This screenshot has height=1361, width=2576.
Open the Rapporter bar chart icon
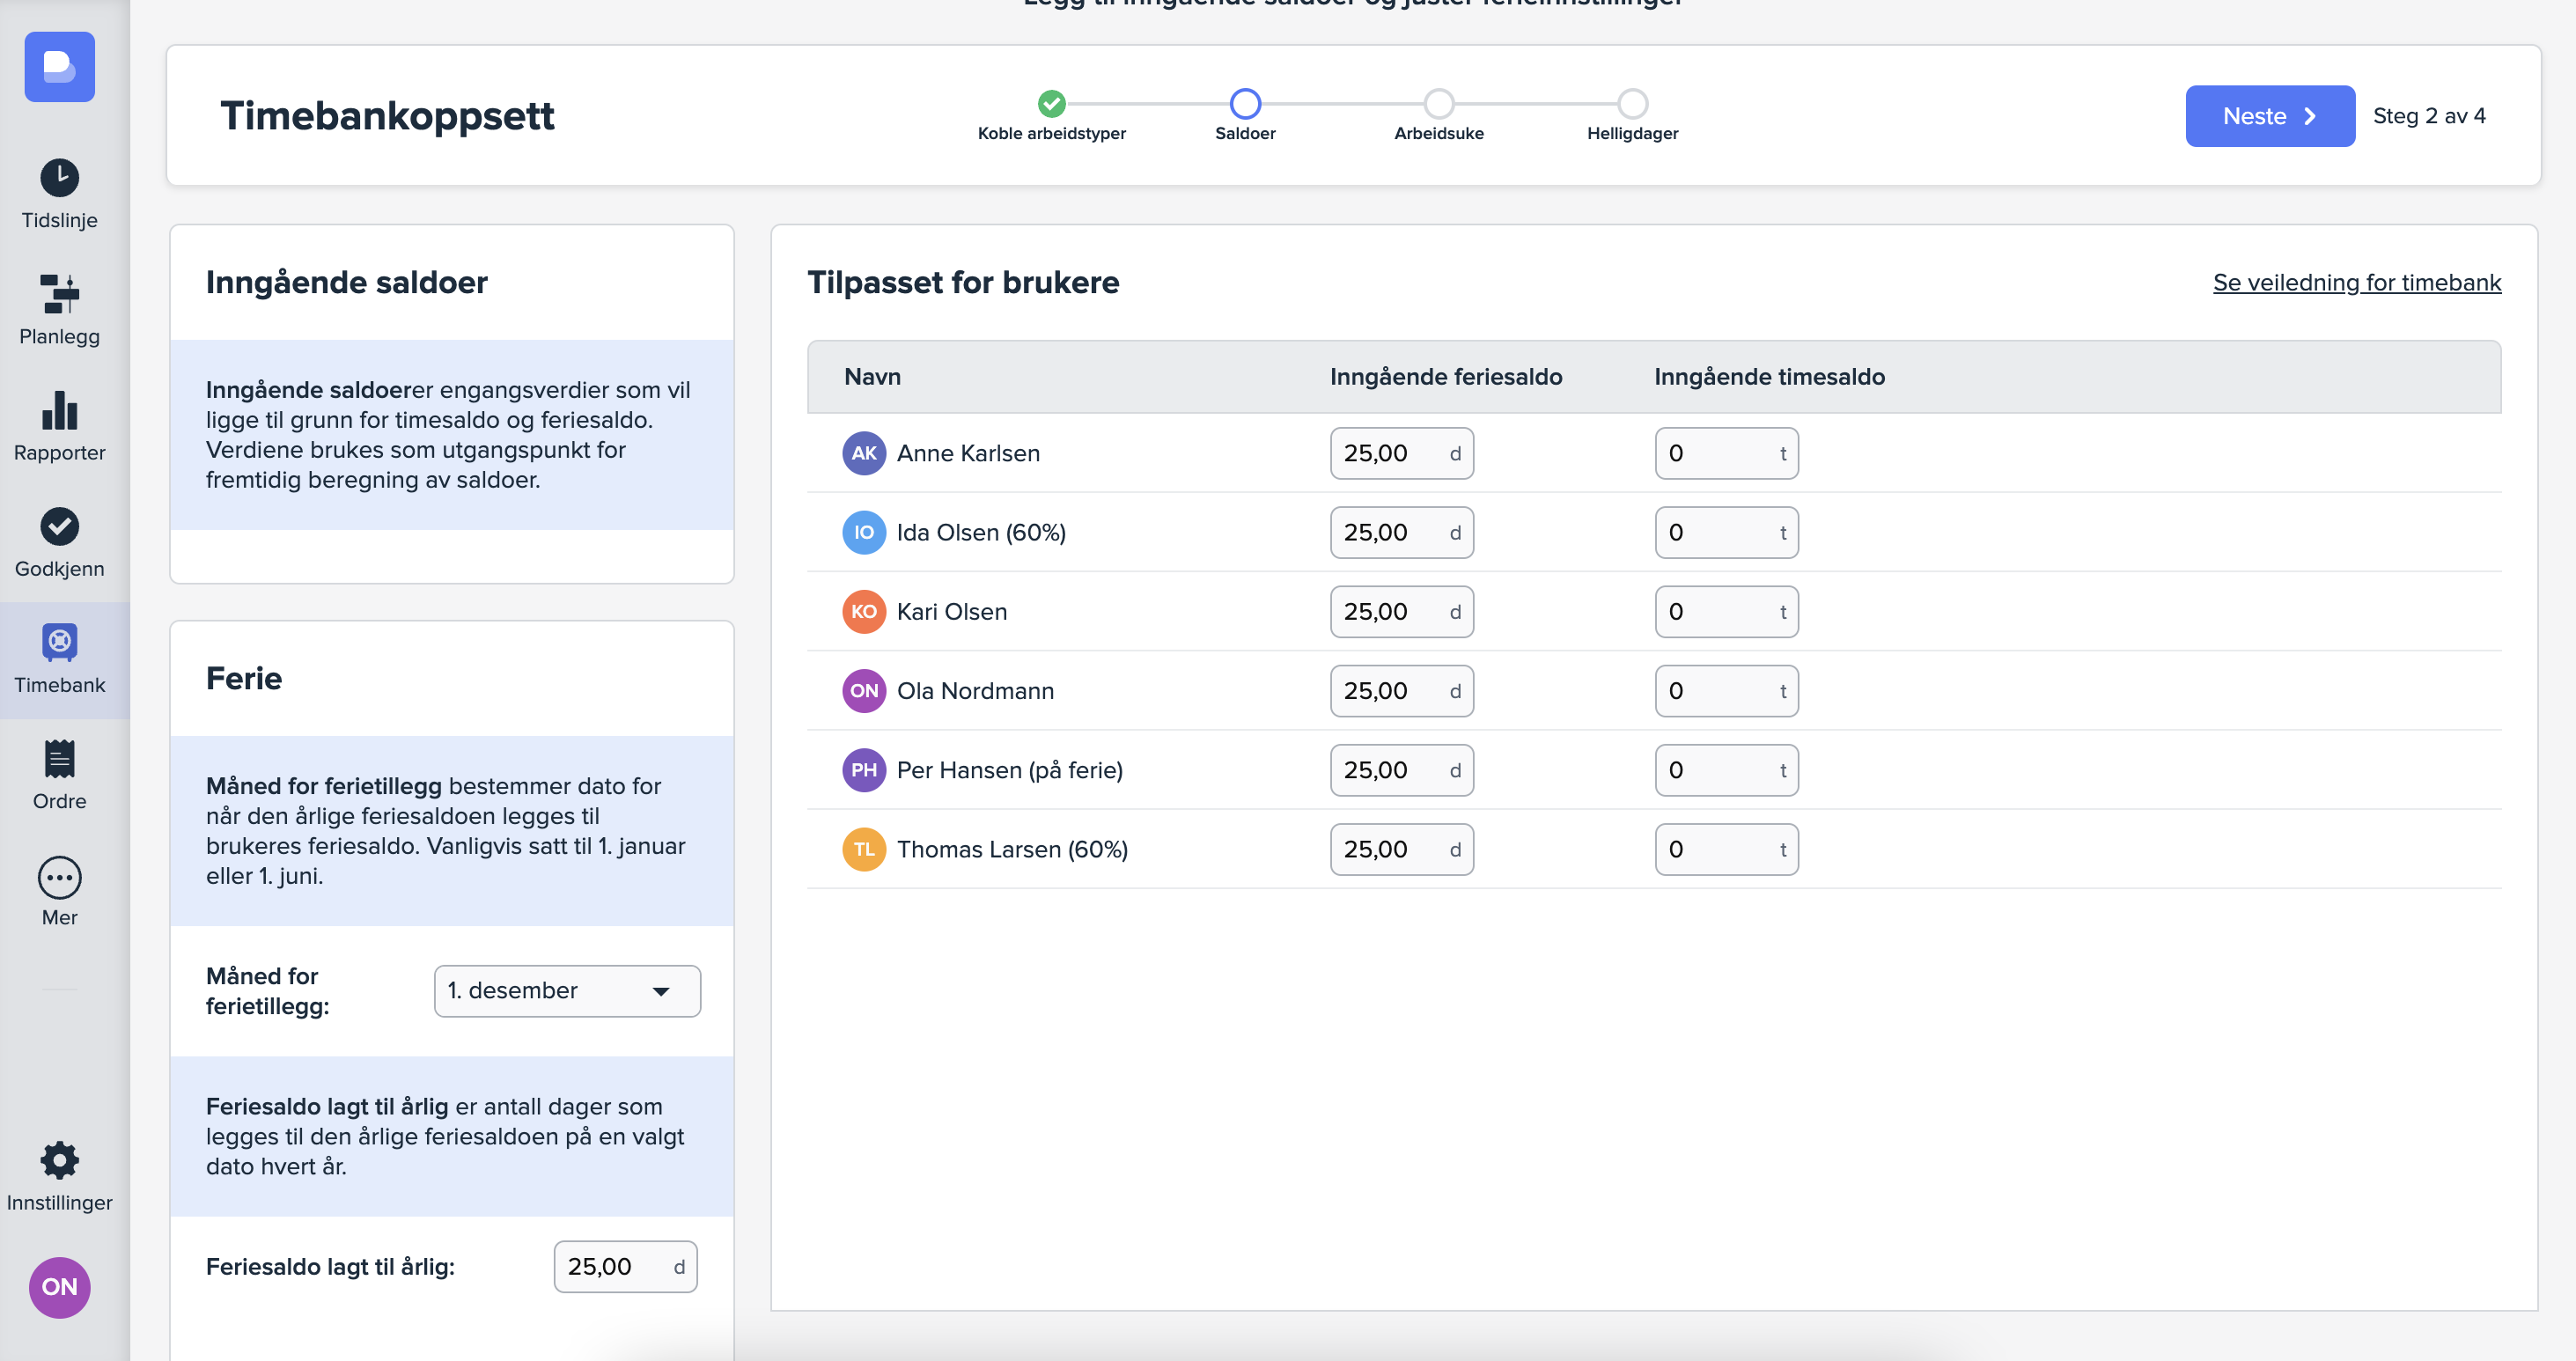[59, 411]
